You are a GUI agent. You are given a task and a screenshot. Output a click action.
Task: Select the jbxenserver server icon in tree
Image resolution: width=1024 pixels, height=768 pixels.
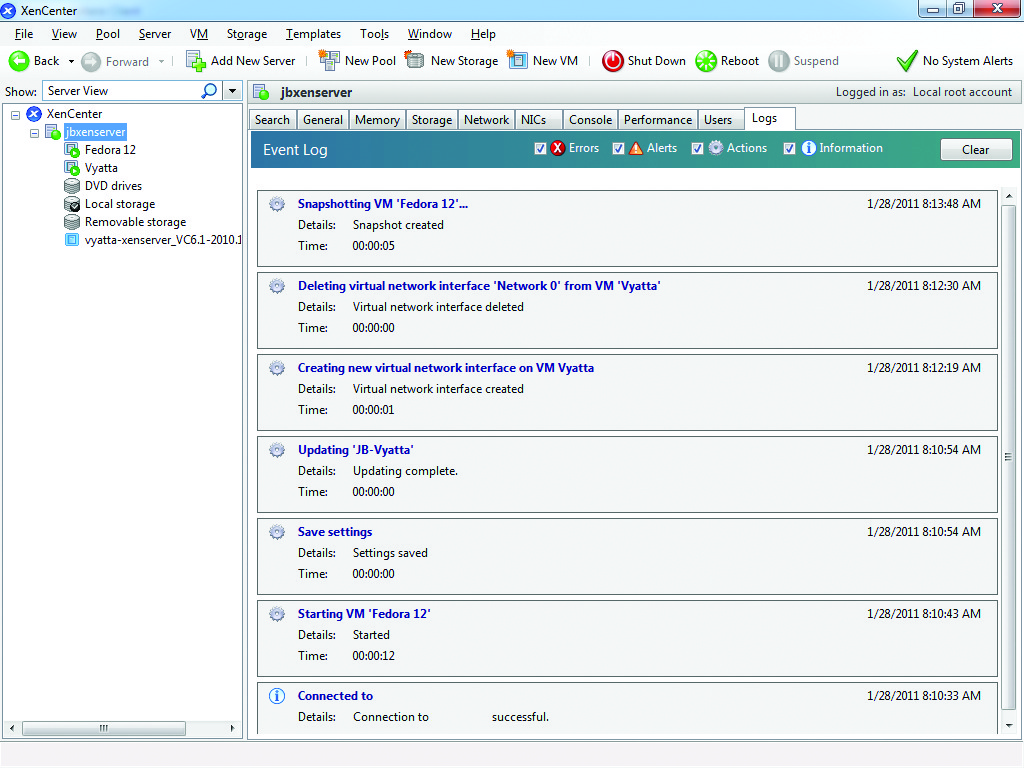pyautogui.click(x=53, y=132)
